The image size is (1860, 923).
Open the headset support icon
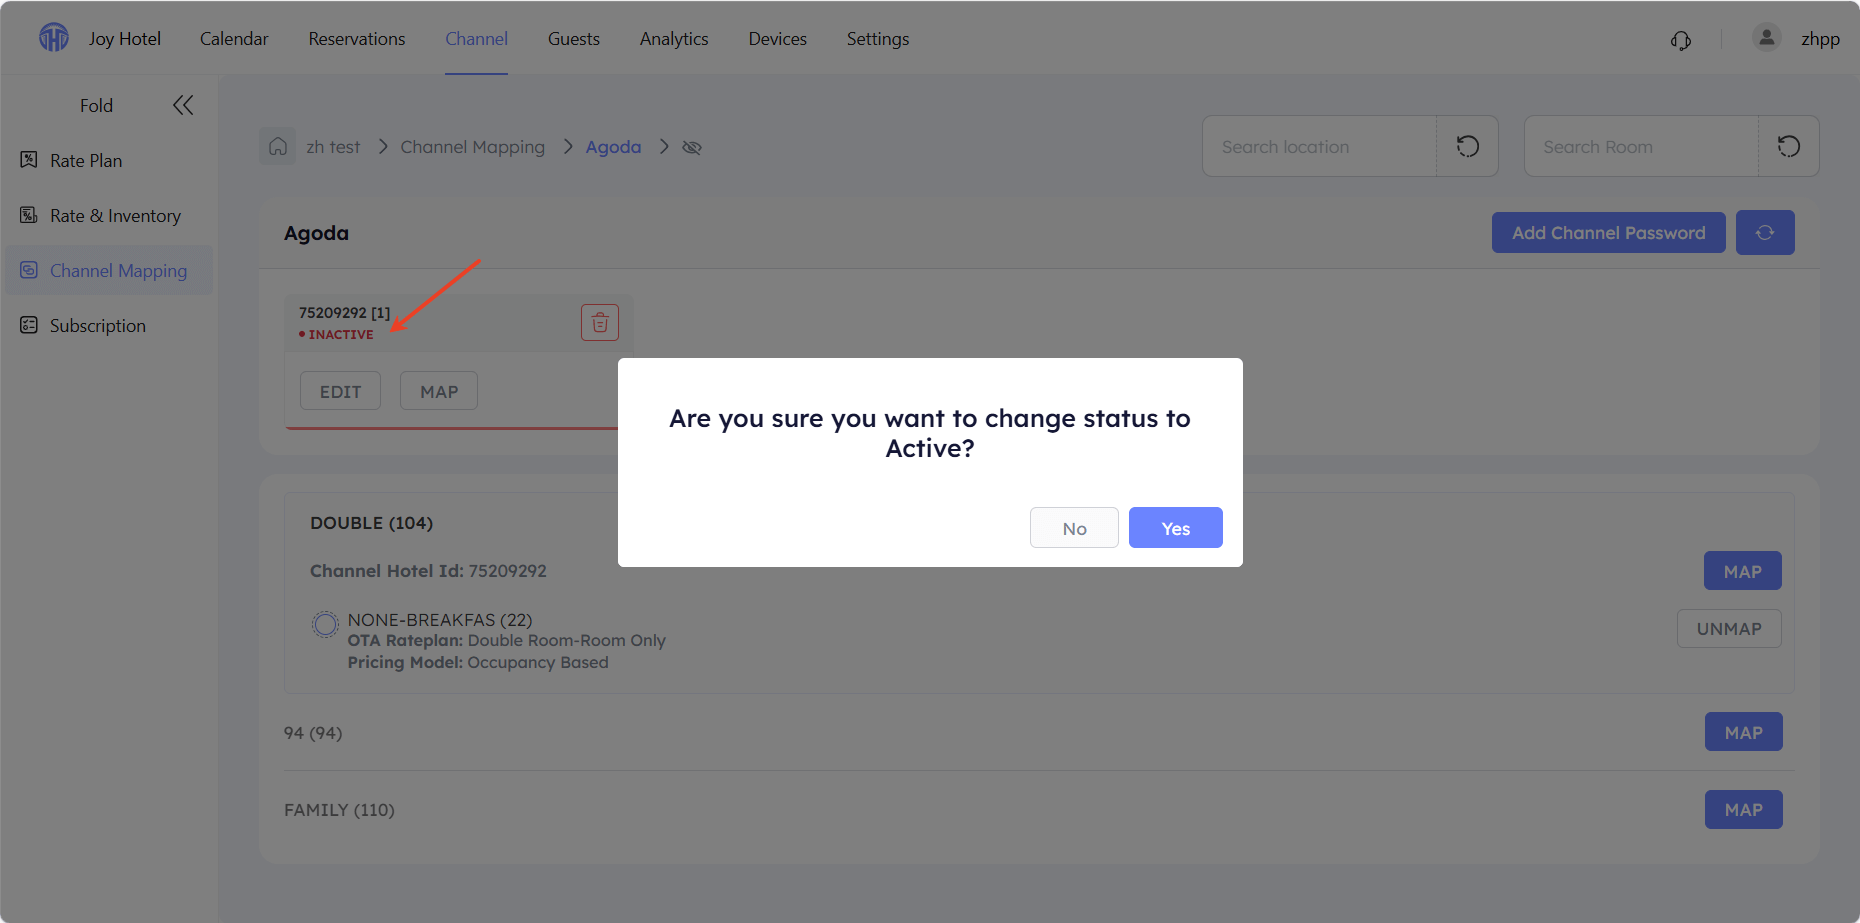(1681, 40)
